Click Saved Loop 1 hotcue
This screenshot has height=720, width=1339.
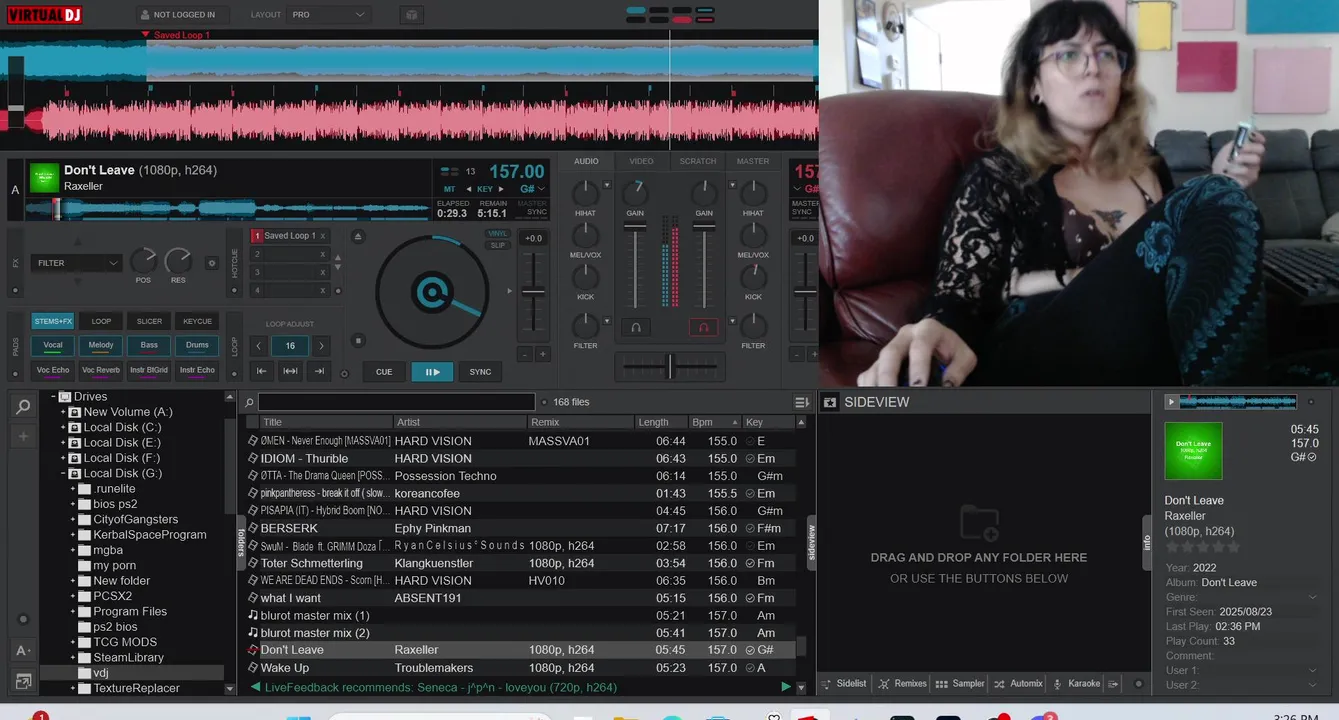click(290, 236)
